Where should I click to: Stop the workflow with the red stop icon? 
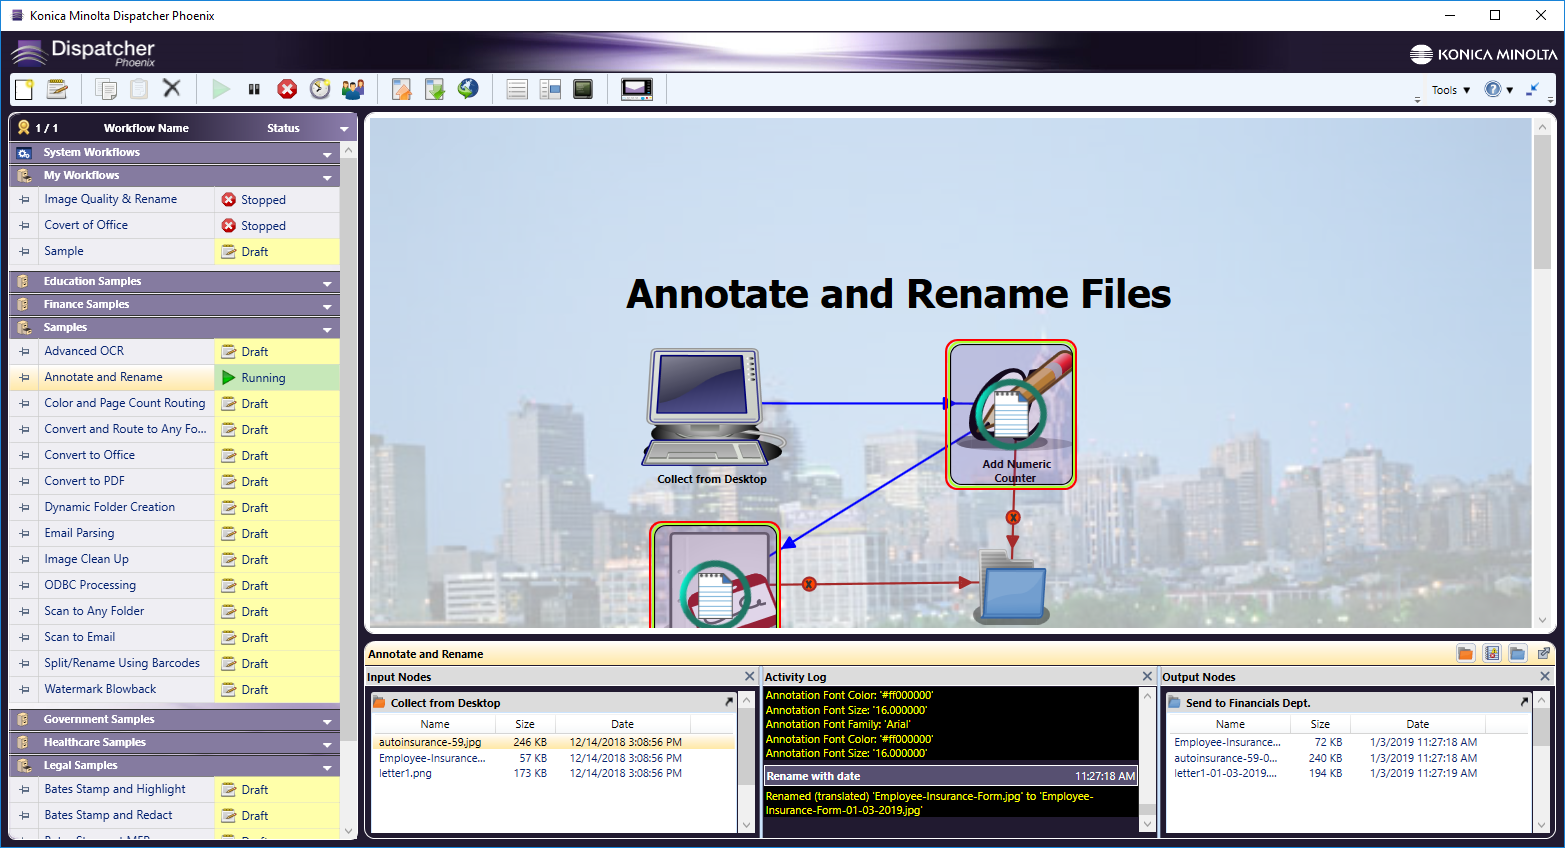point(287,89)
